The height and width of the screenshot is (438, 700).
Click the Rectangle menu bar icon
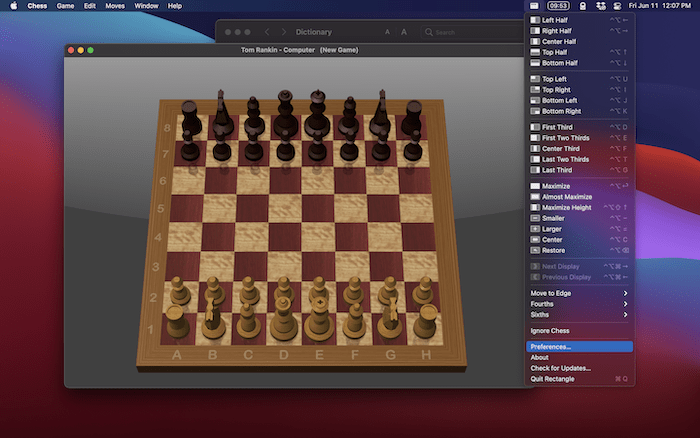coord(536,6)
